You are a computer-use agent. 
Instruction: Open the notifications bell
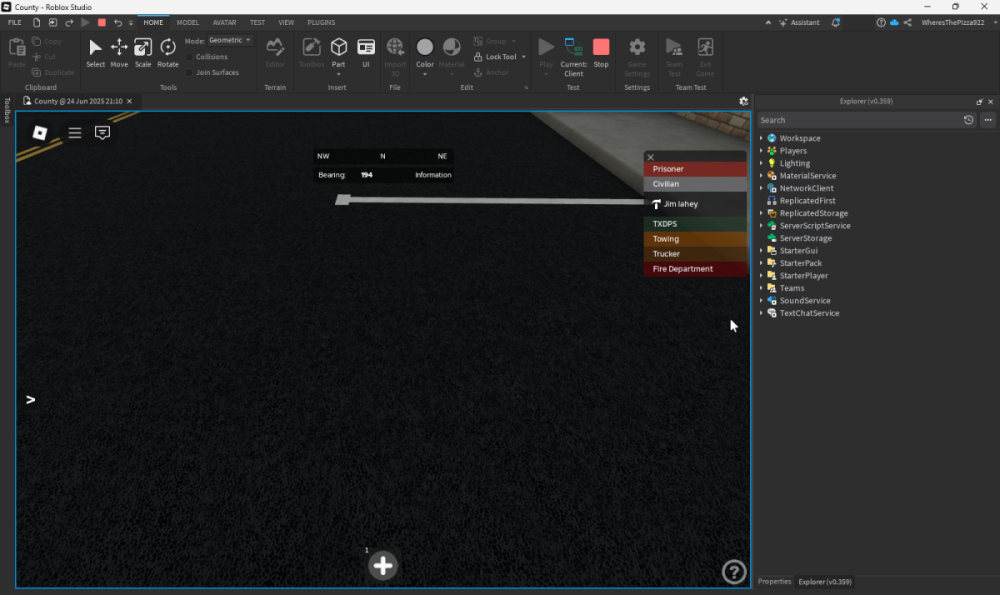(835, 22)
